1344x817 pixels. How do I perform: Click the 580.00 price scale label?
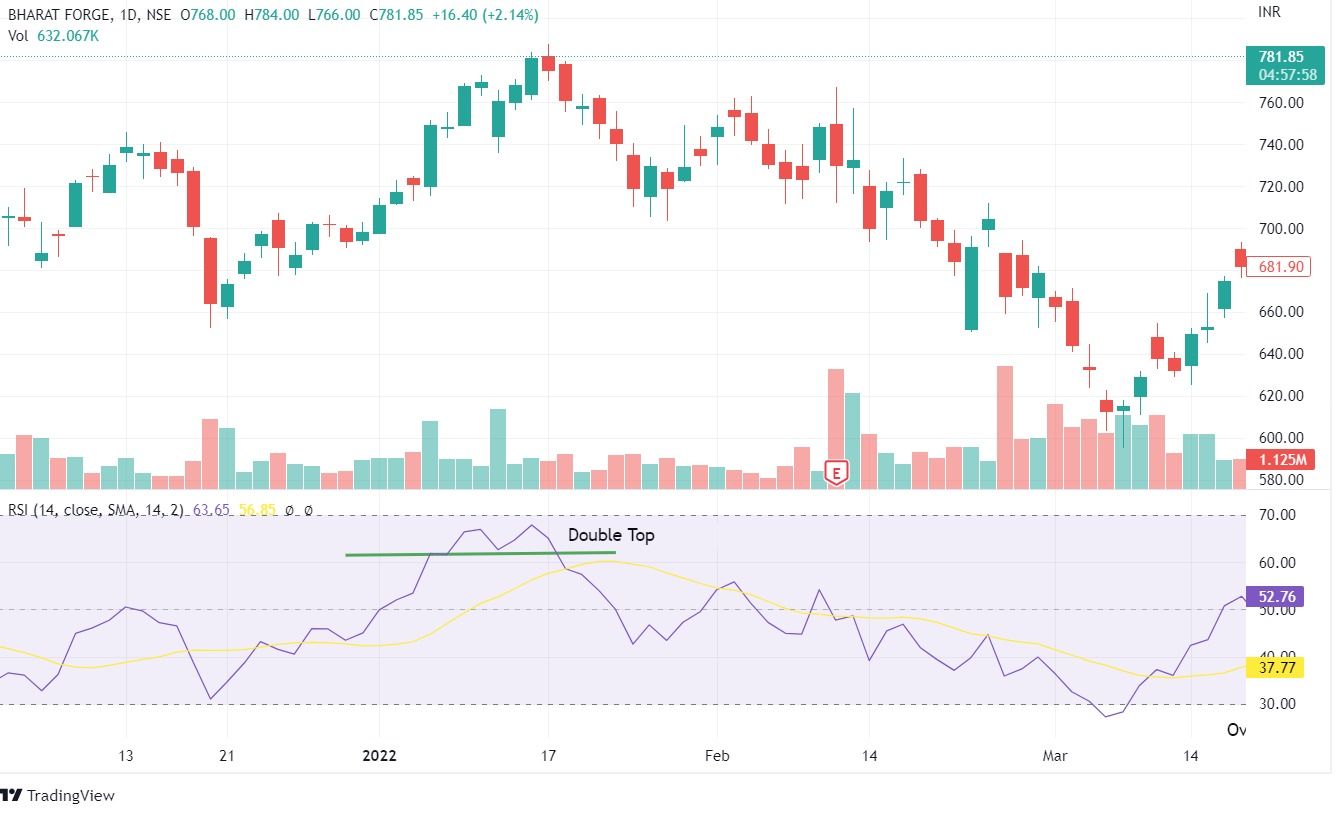pyautogui.click(x=1281, y=480)
